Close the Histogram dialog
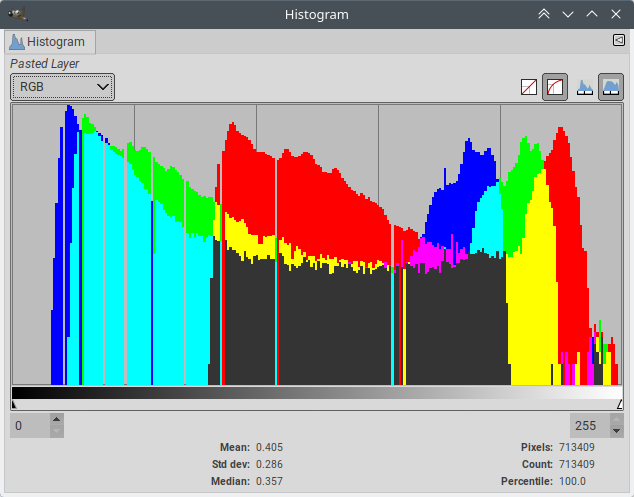Screen dimensions: 634x497 pos(616,14)
